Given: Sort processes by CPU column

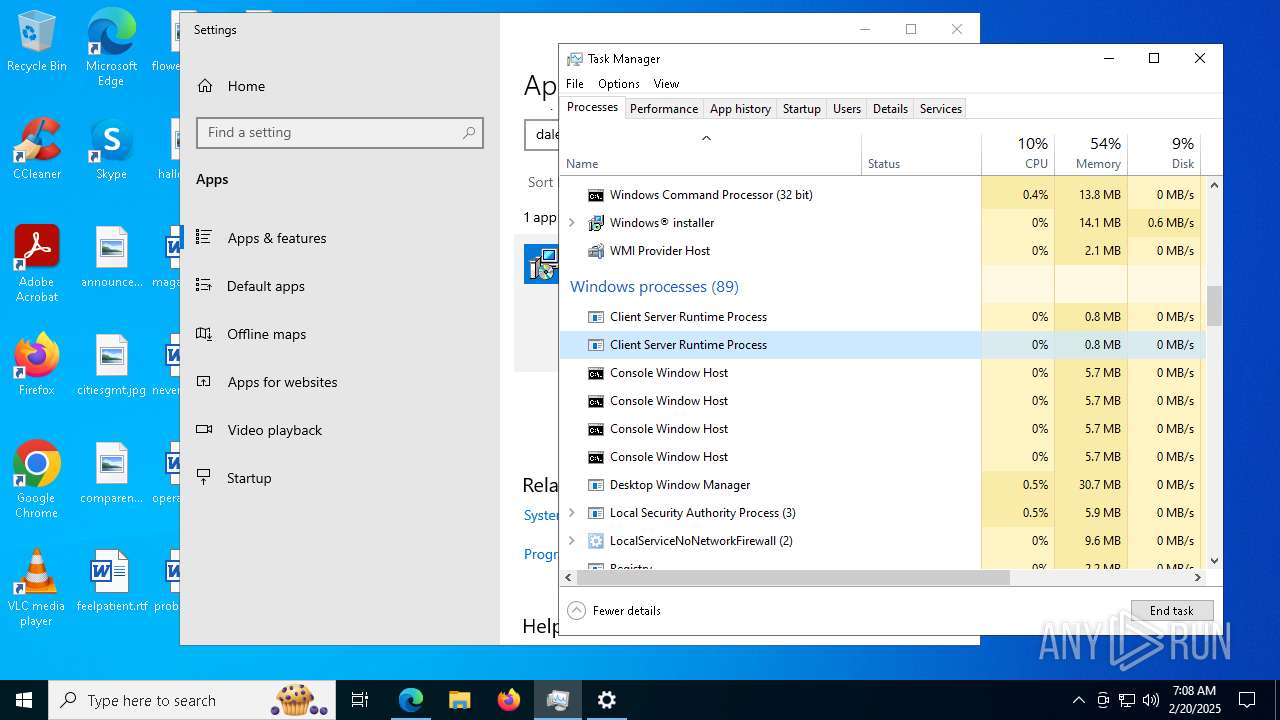Looking at the screenshot, I should coord(1018,154).
